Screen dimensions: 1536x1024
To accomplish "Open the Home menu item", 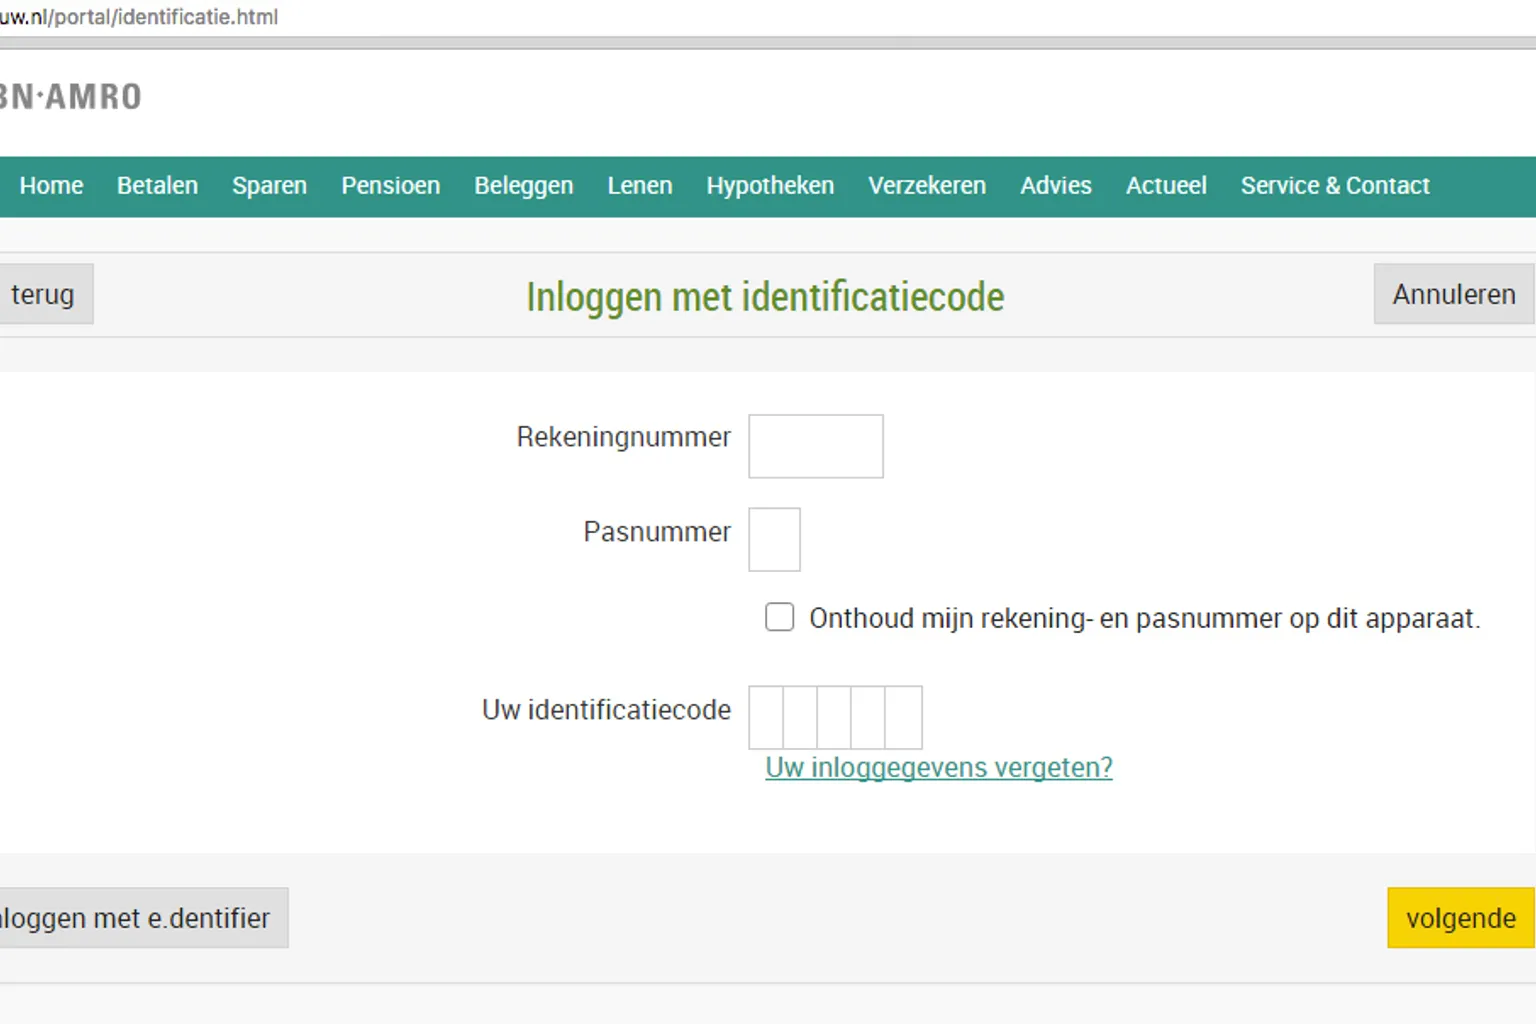I will [x=51, y=186].
